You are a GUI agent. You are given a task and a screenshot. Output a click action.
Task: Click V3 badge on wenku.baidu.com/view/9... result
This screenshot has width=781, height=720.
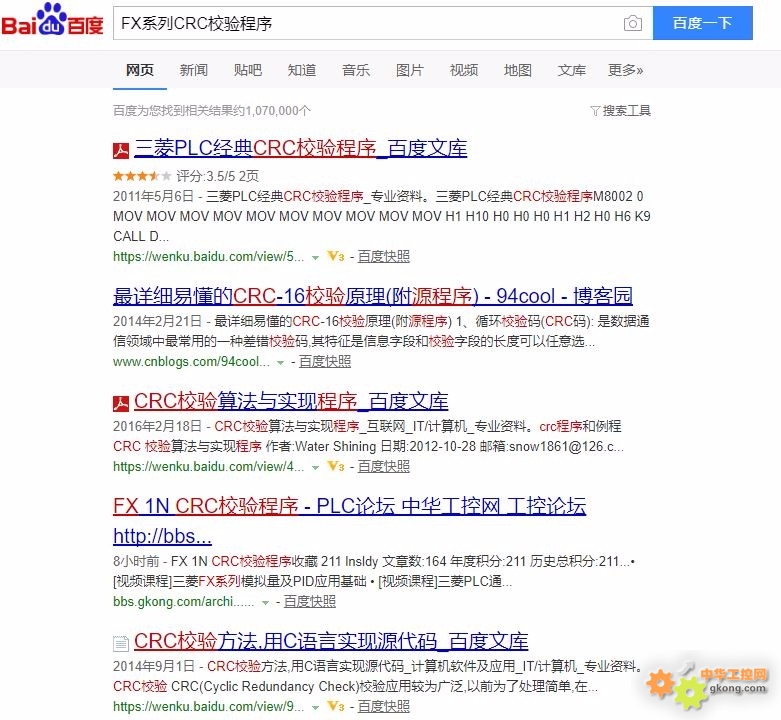[336, 706]
